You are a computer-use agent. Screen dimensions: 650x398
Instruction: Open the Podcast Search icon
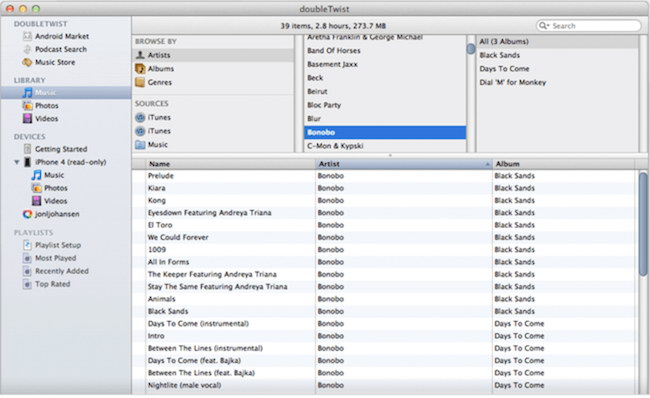[27, 49]
